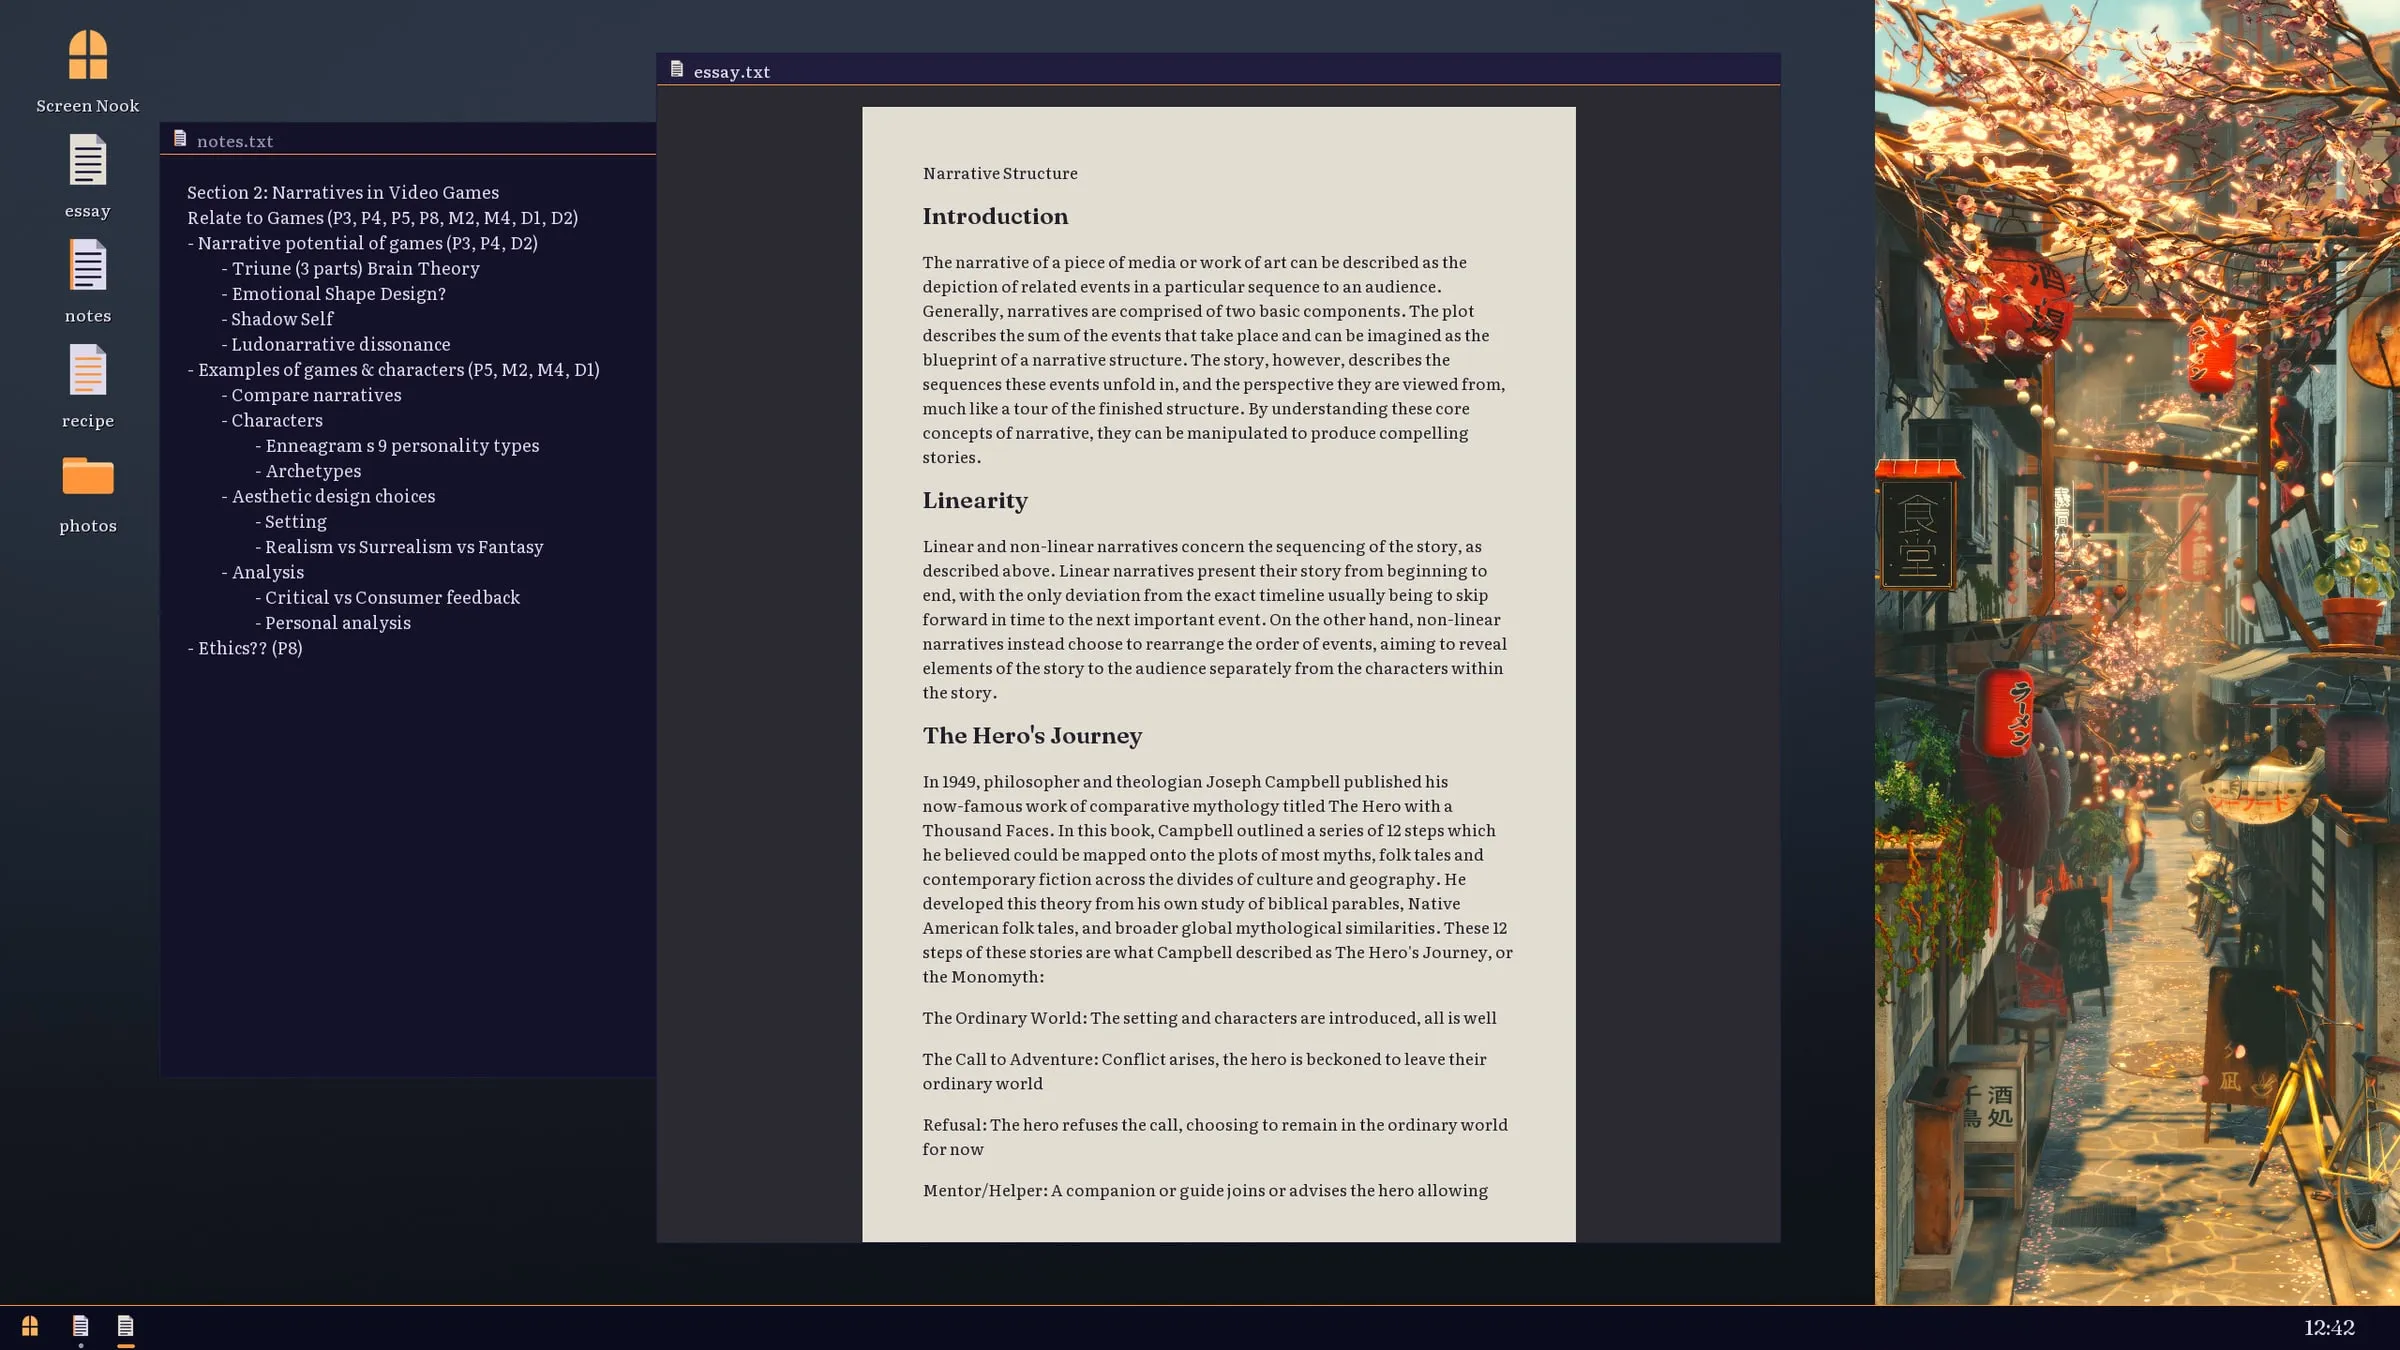Screen dimensions: 2400x1350
Task: Check the 12:42 taskbar clock
Action: (x=2329, y=1328)
